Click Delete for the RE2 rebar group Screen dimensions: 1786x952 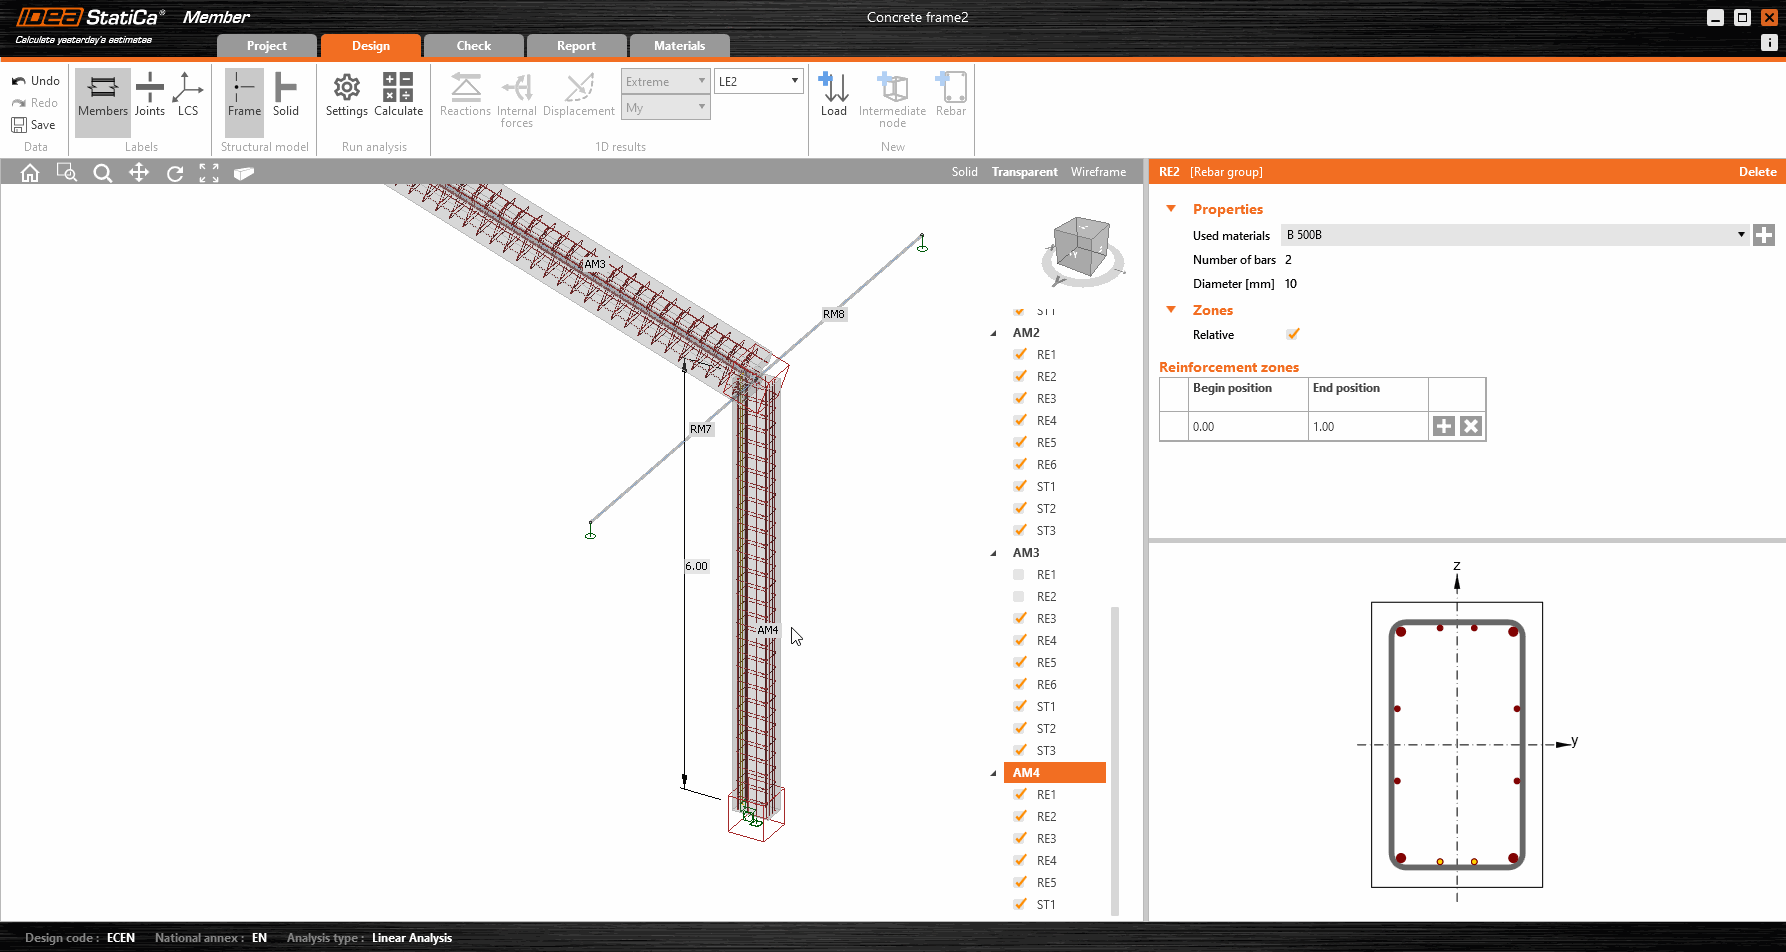(x=1756, y=172)
